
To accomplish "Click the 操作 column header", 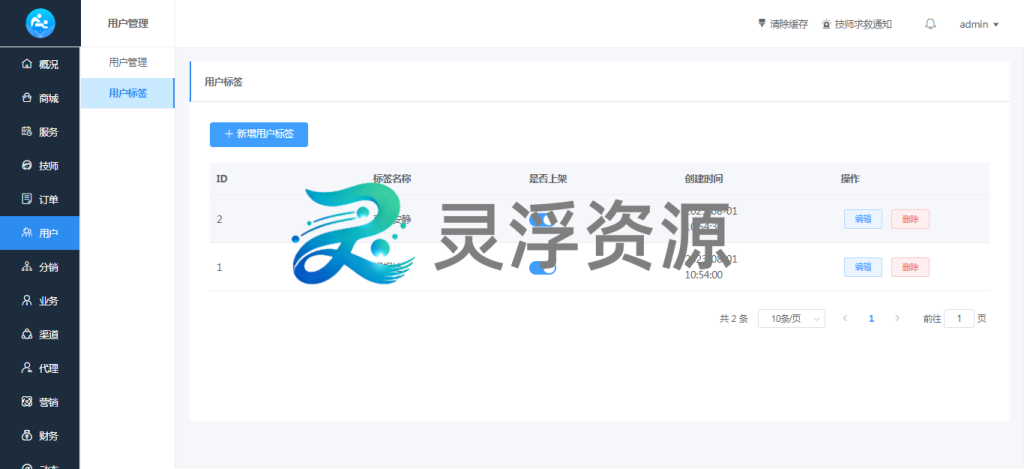I will coord(850,178).
